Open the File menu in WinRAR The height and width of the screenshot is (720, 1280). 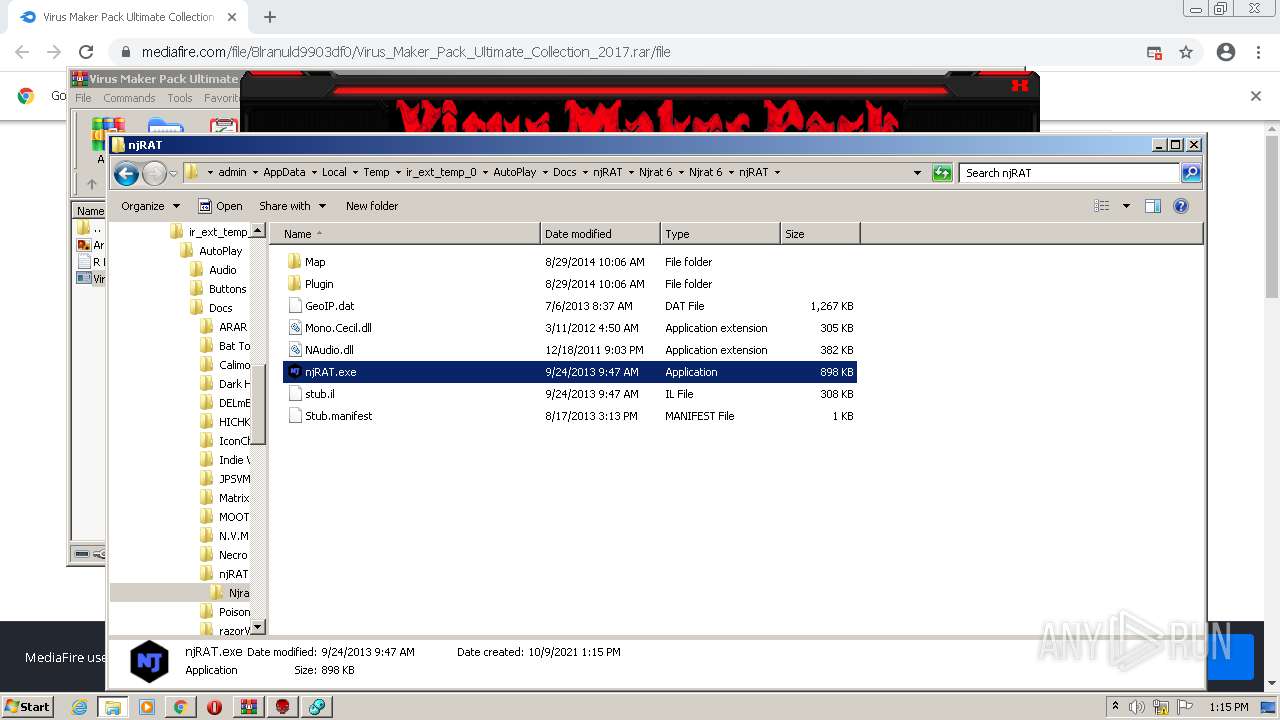tap(83, 98)
